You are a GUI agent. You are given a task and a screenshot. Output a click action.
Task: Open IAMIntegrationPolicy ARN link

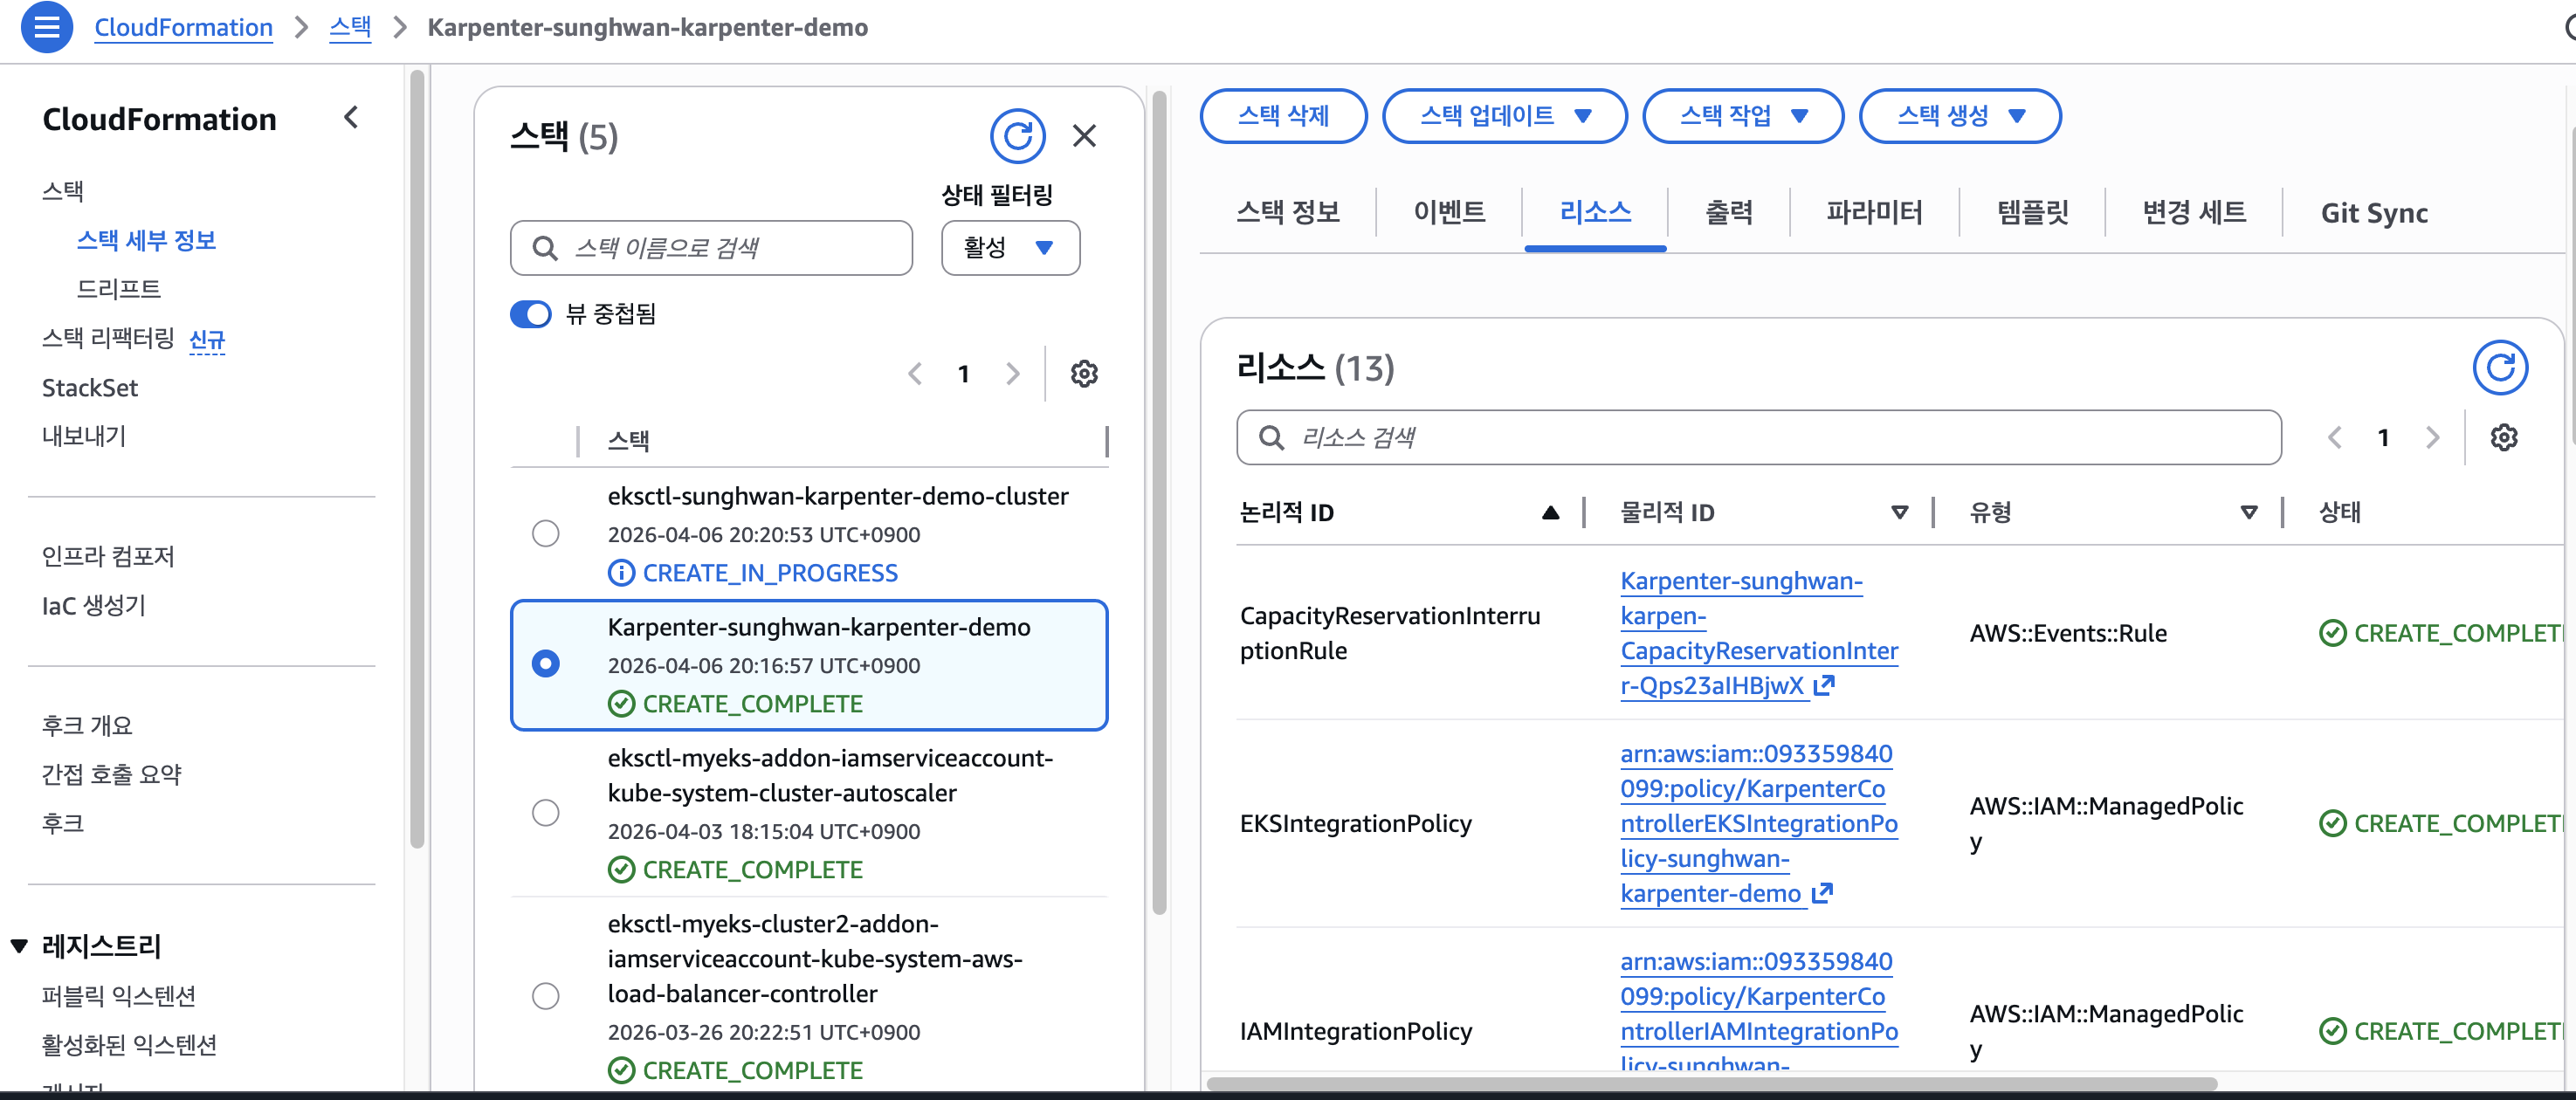(1759, 1012)
